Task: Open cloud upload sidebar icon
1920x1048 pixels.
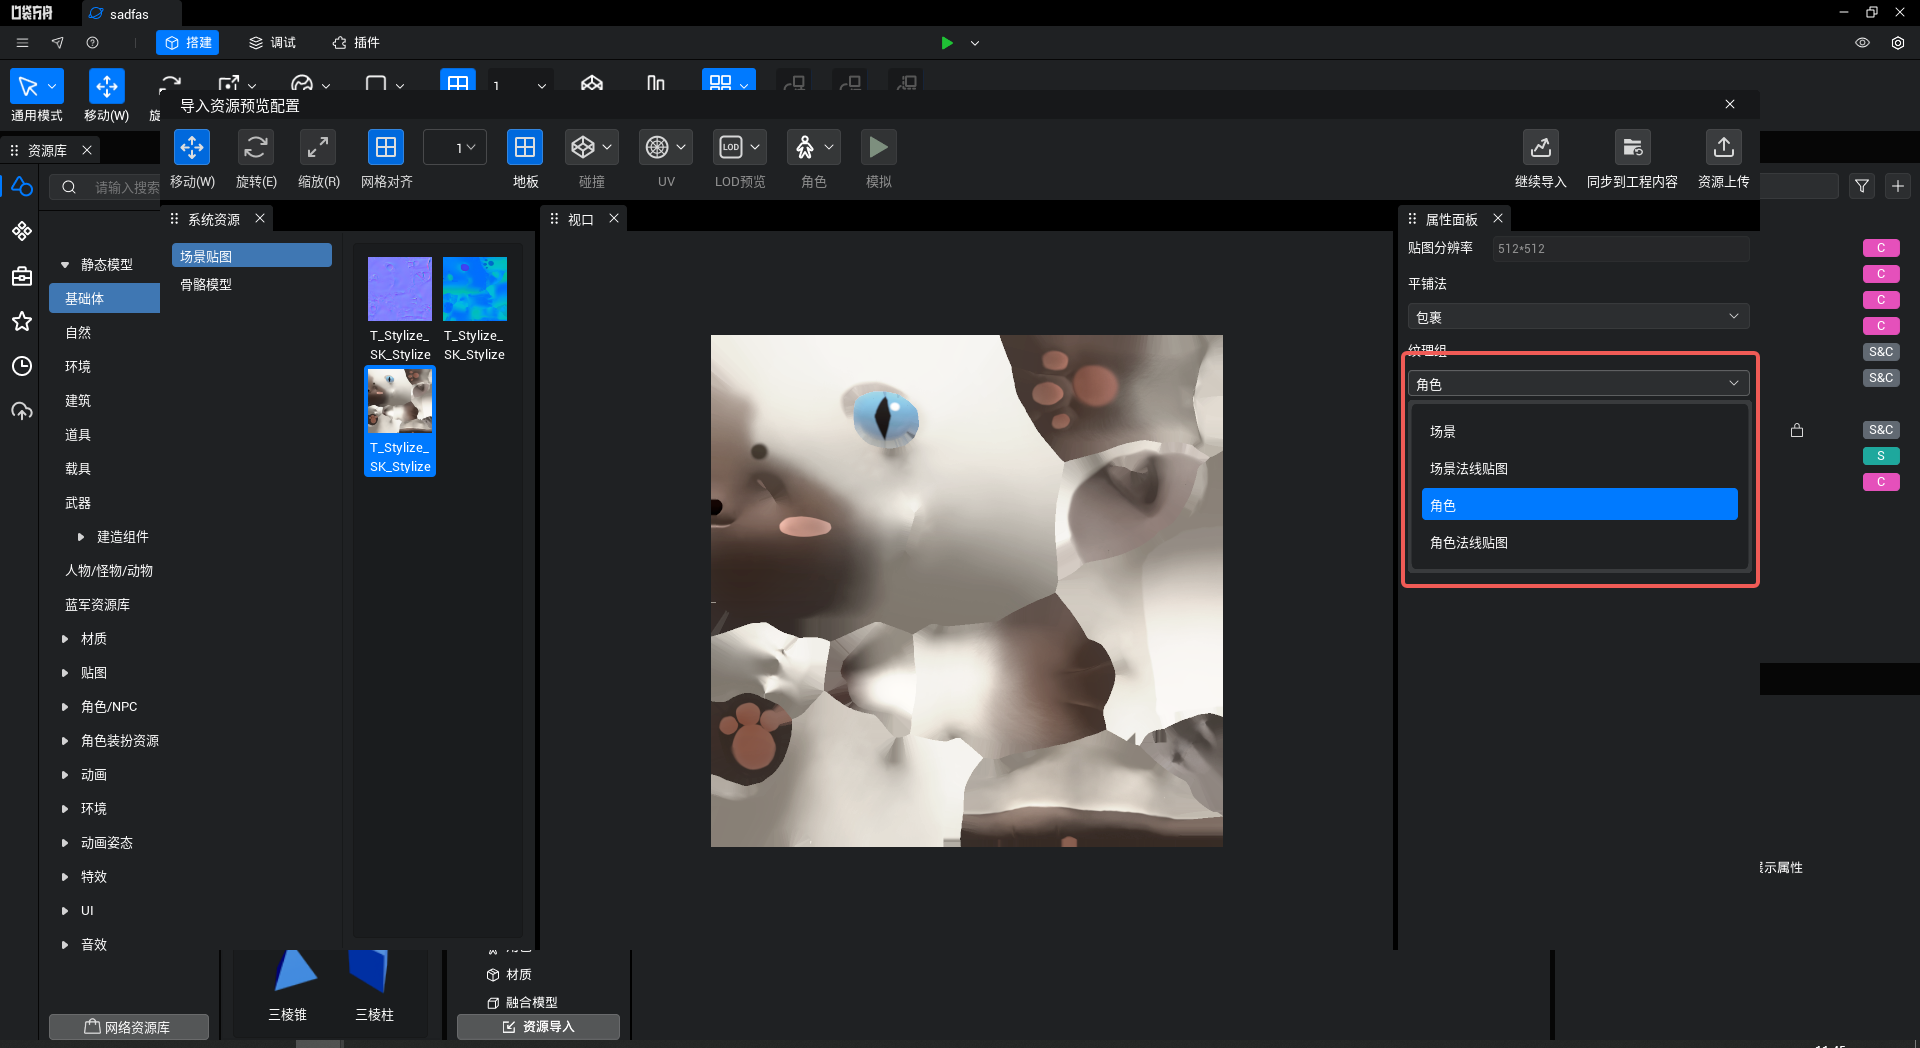Action: (22, 411)
